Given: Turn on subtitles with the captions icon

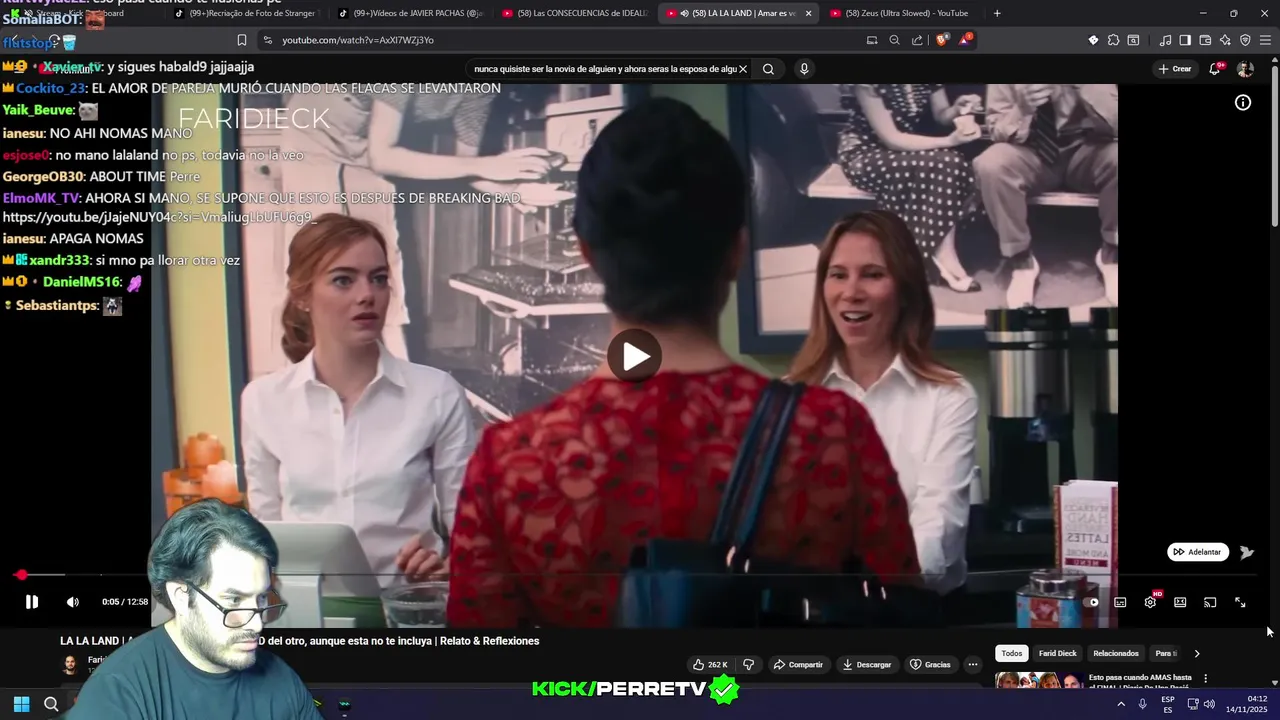Looking at the screenshot, I should (1120, 602).
